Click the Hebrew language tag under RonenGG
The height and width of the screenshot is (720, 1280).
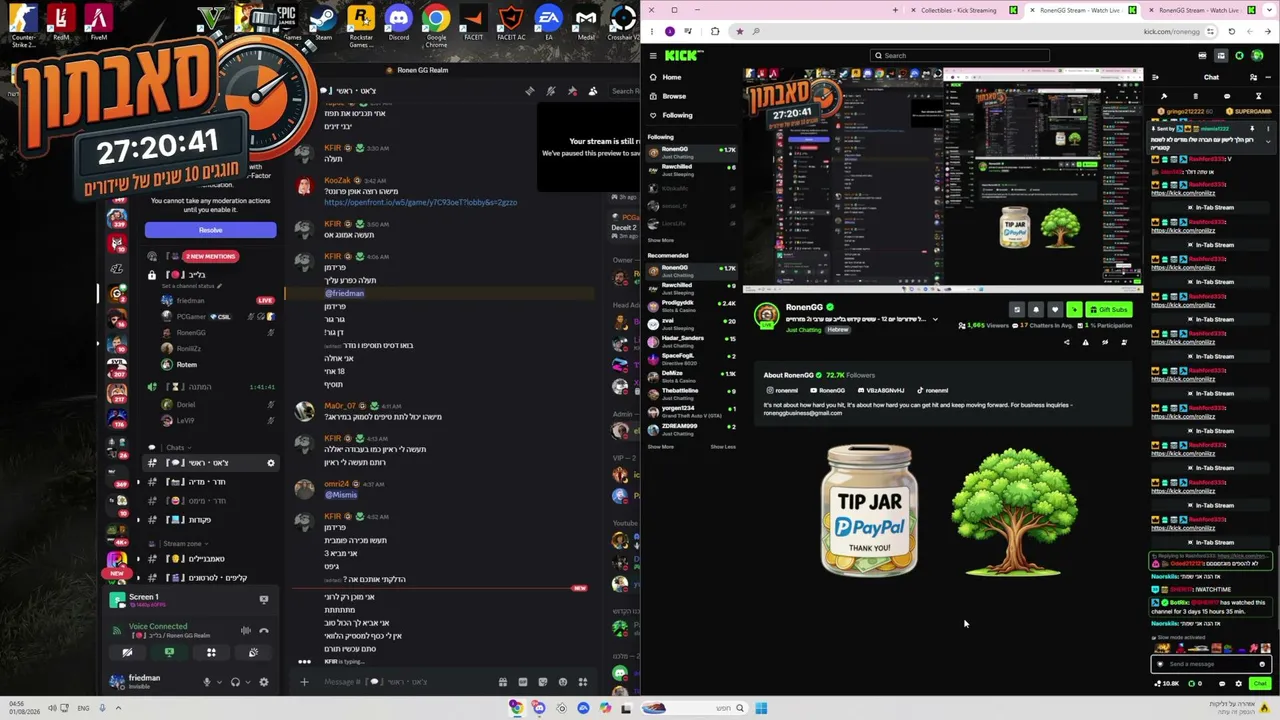837,330
